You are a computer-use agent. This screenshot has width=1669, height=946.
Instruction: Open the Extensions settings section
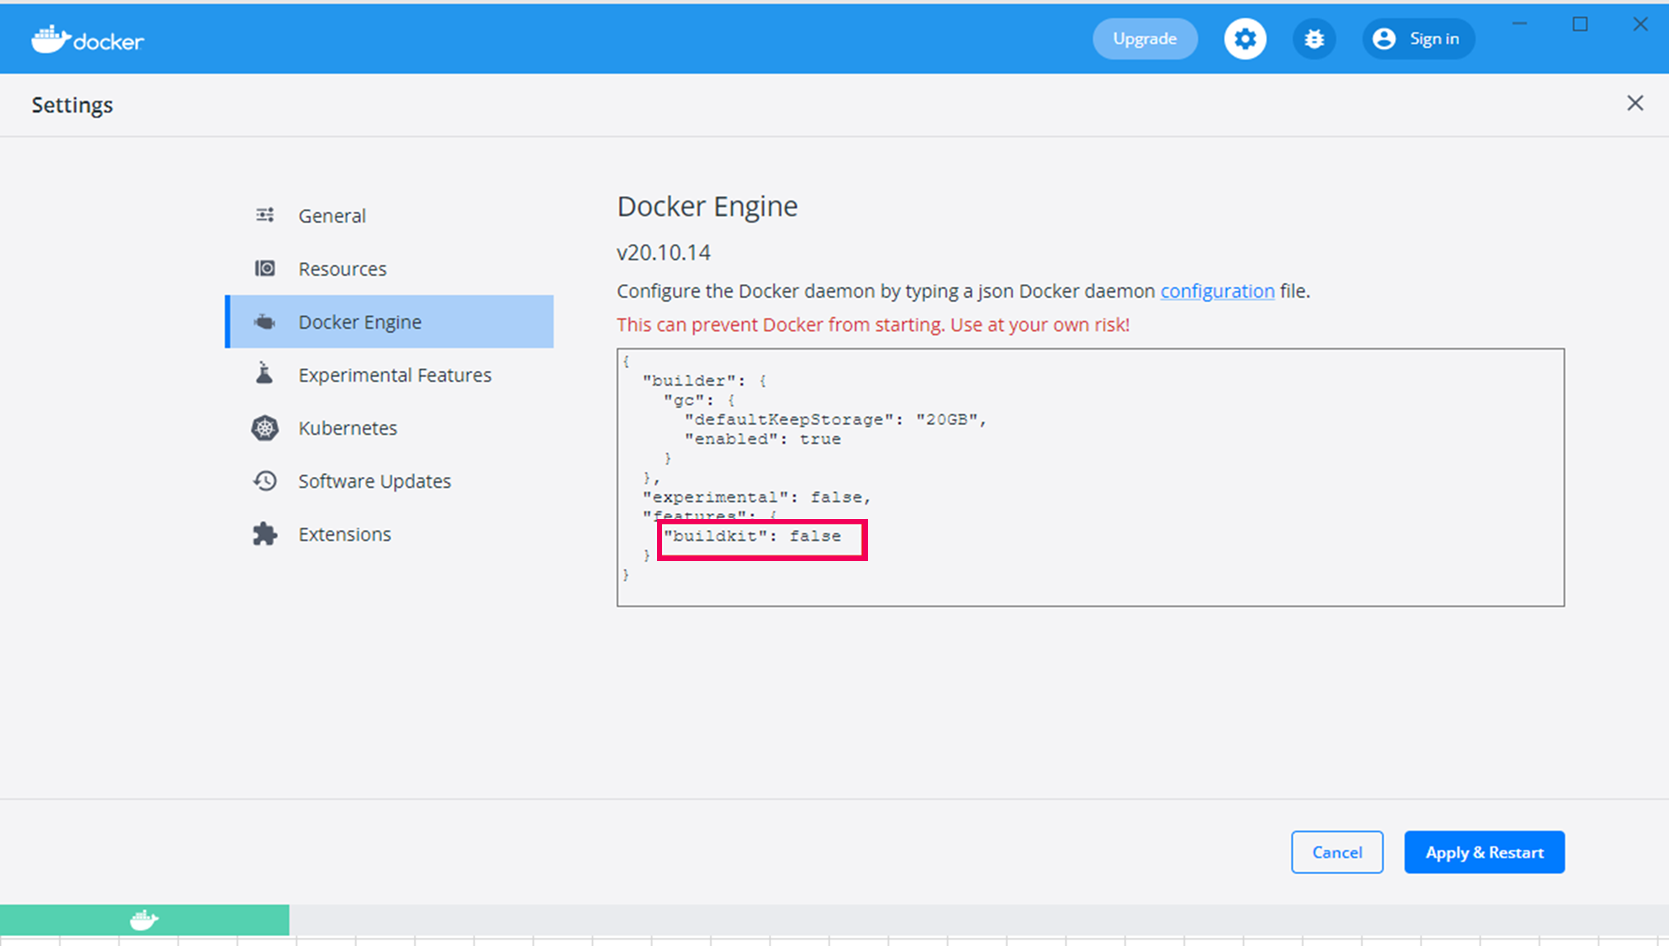(x=390, y=534)
